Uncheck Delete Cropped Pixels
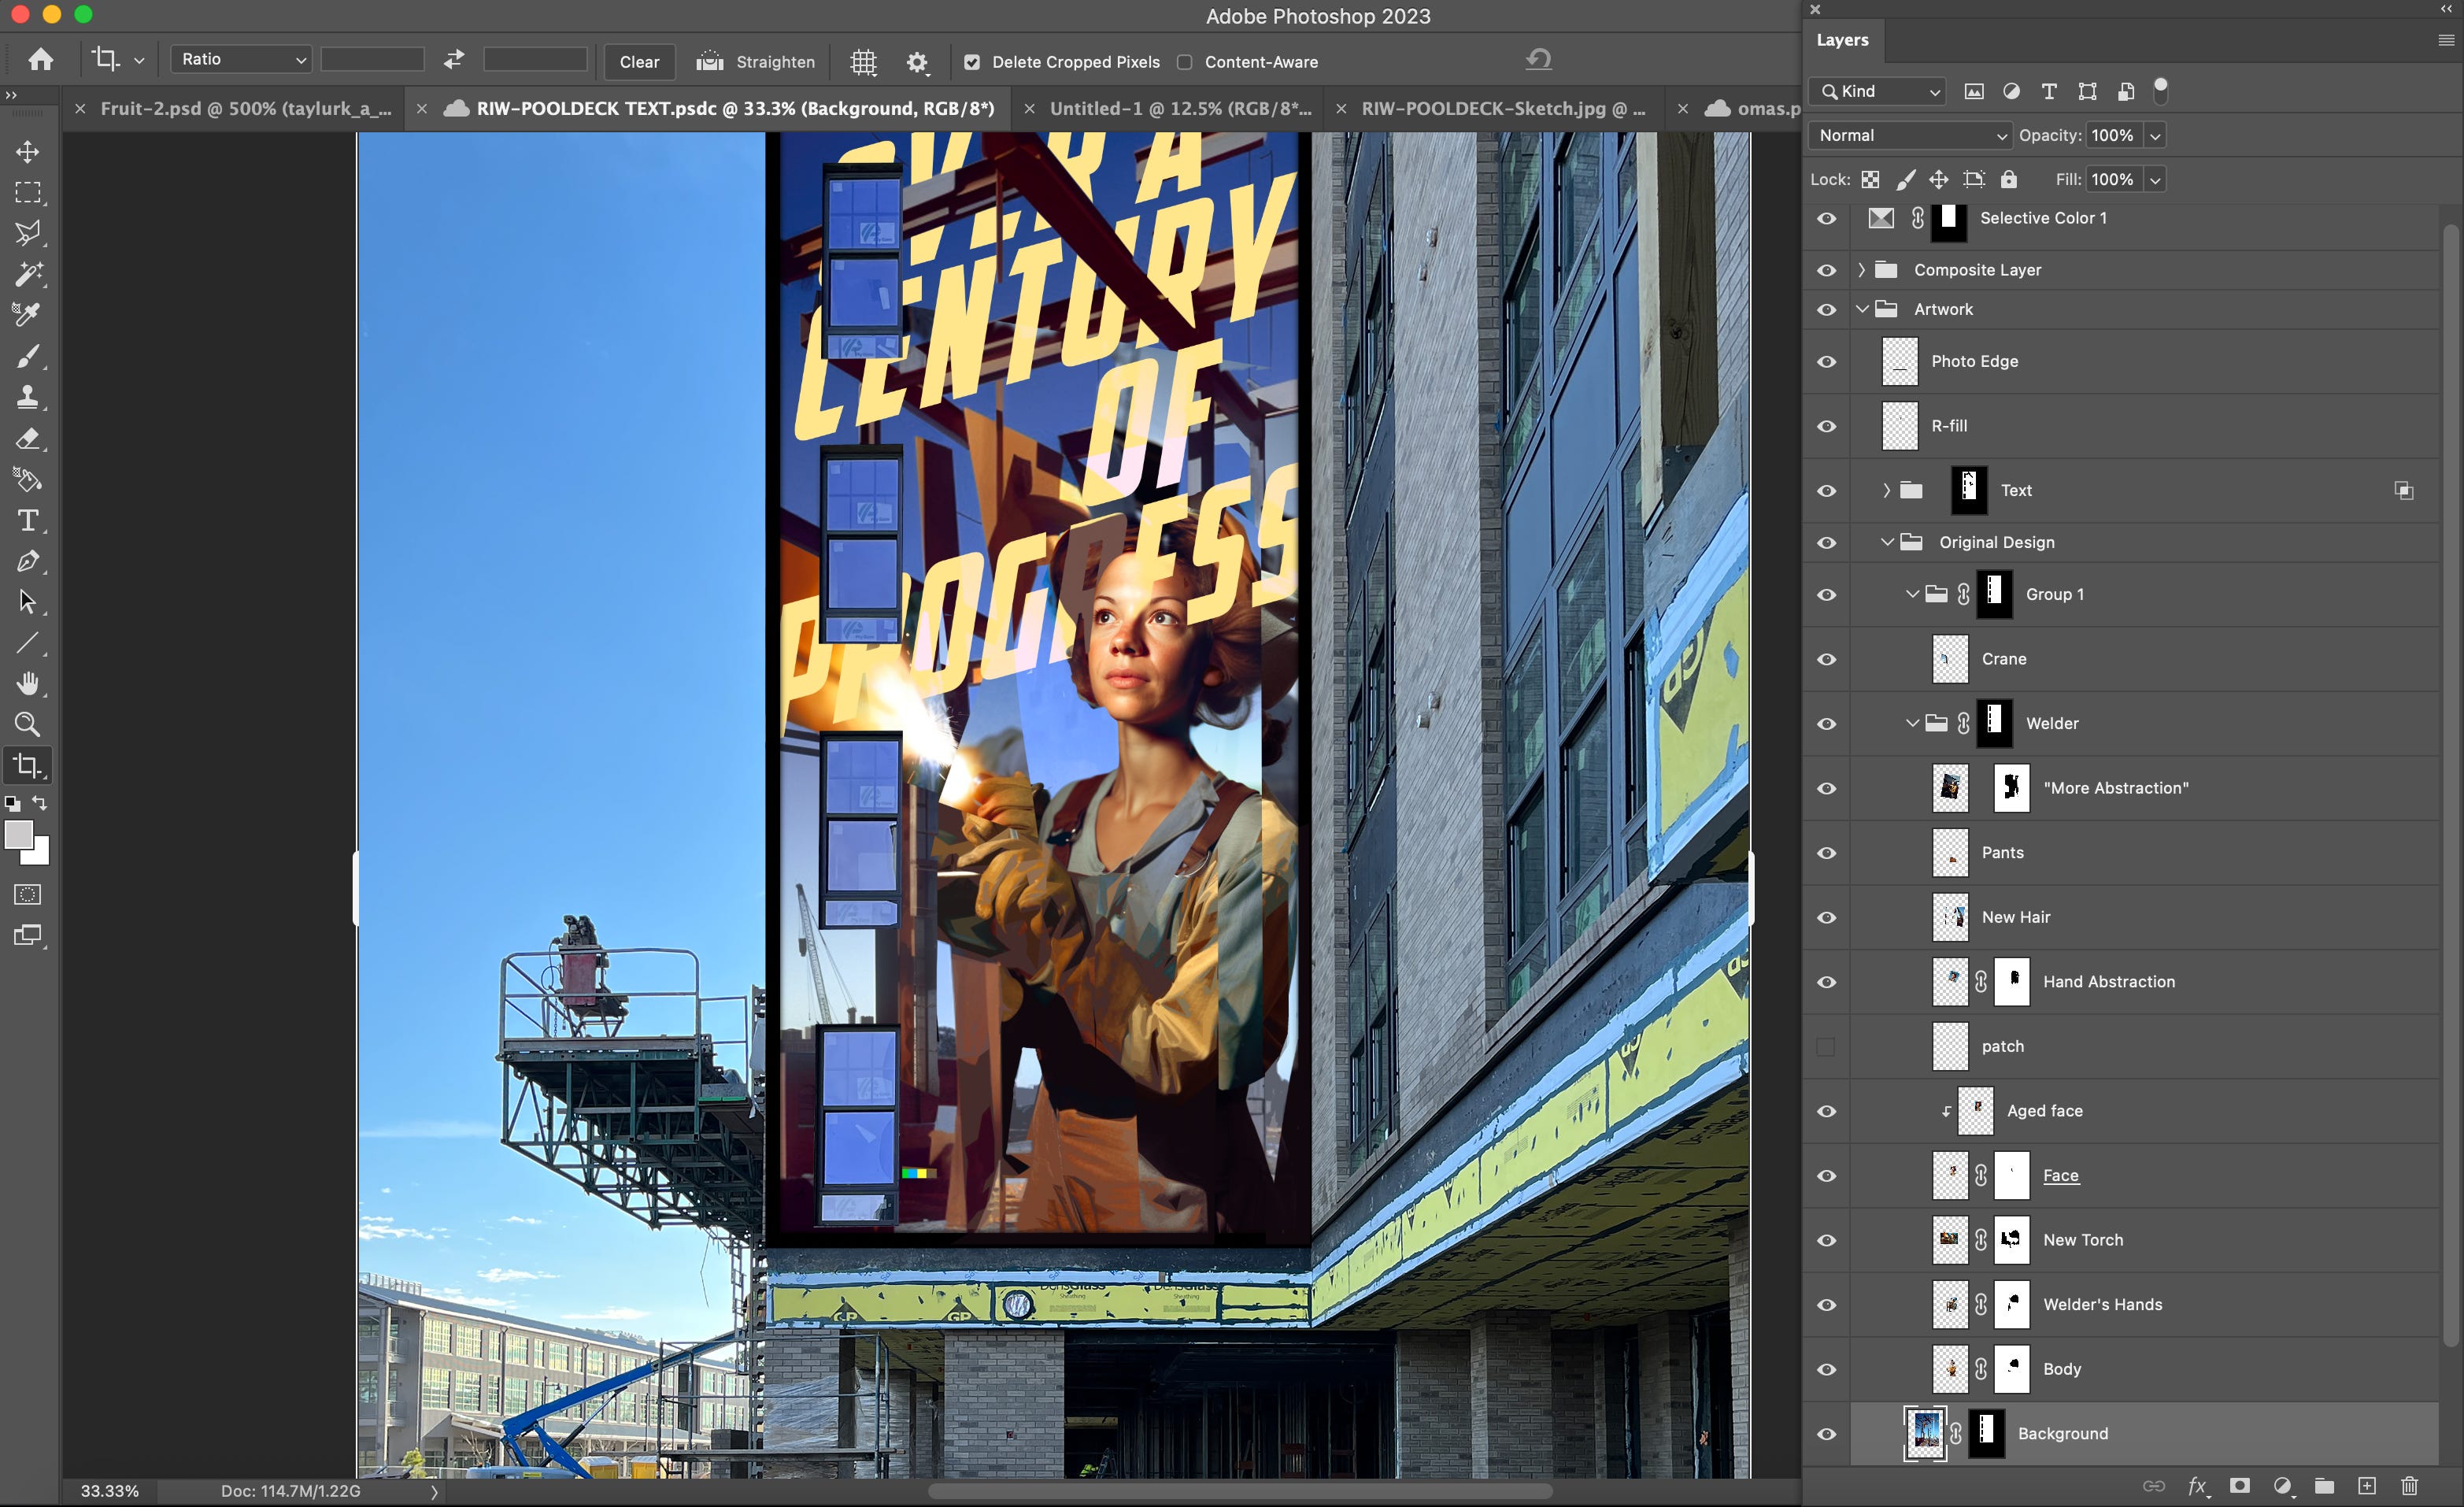Image resolution: width=2464 pixels, height=1507 pixels. [x=971, y=62]
